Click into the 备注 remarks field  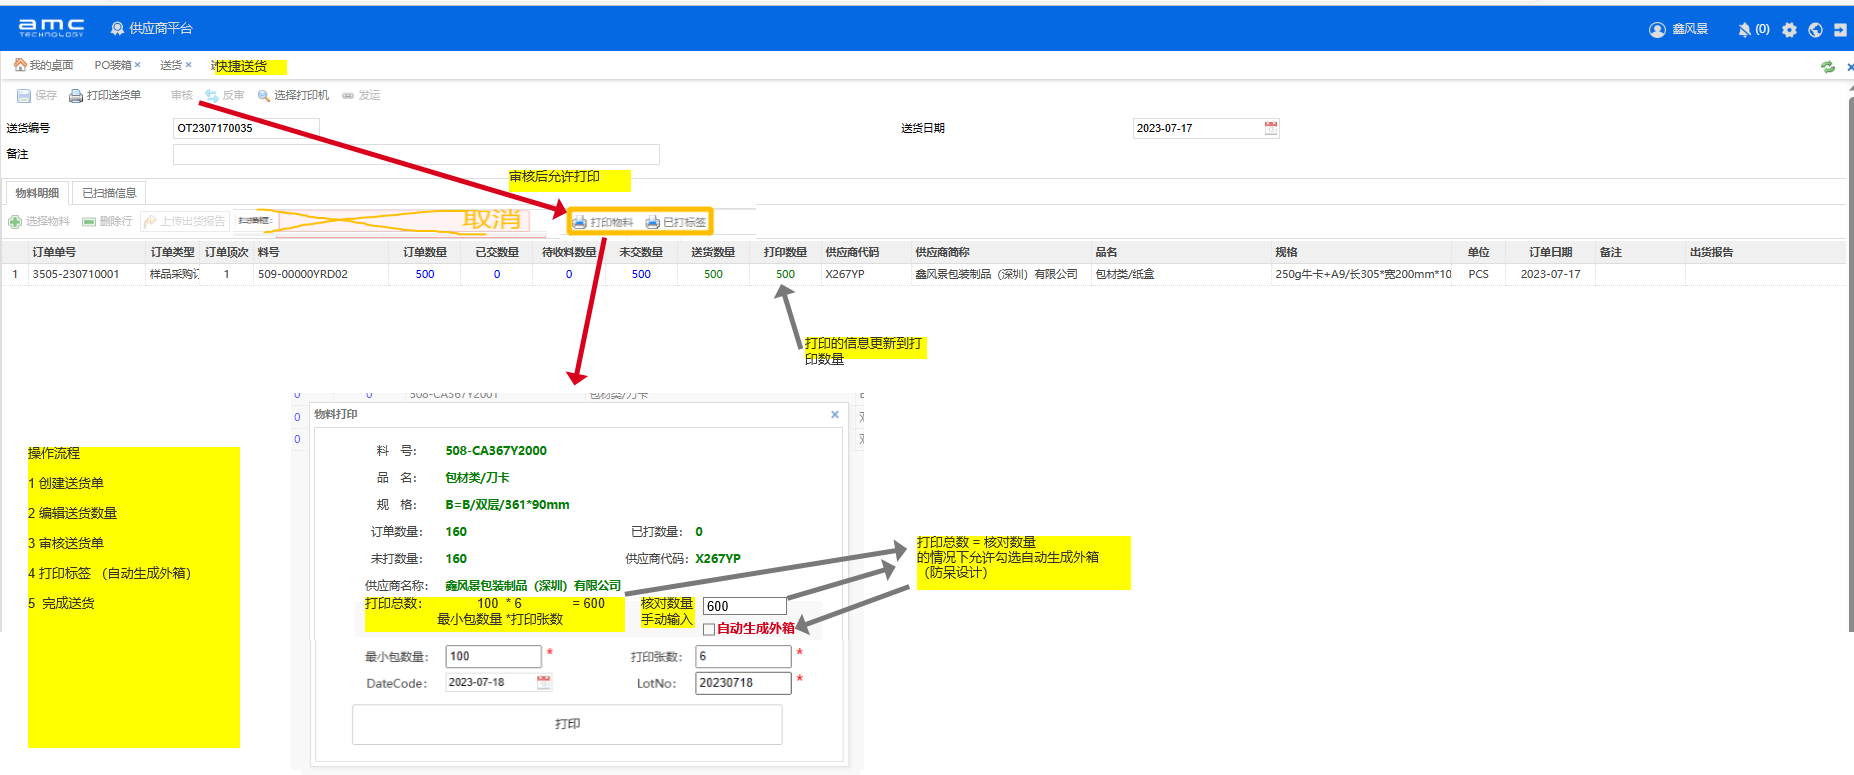tap(416, 154)
